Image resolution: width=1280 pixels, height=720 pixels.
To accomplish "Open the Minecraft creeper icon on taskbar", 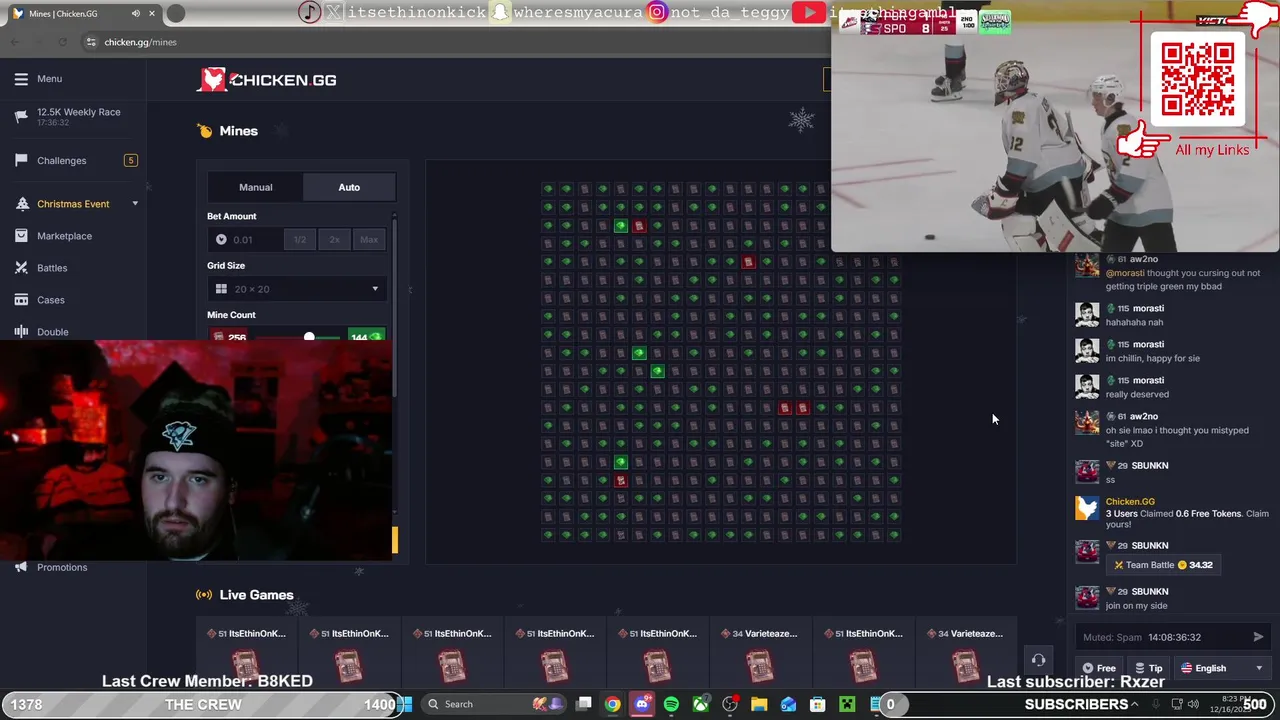I will click(x=847, y=704).
